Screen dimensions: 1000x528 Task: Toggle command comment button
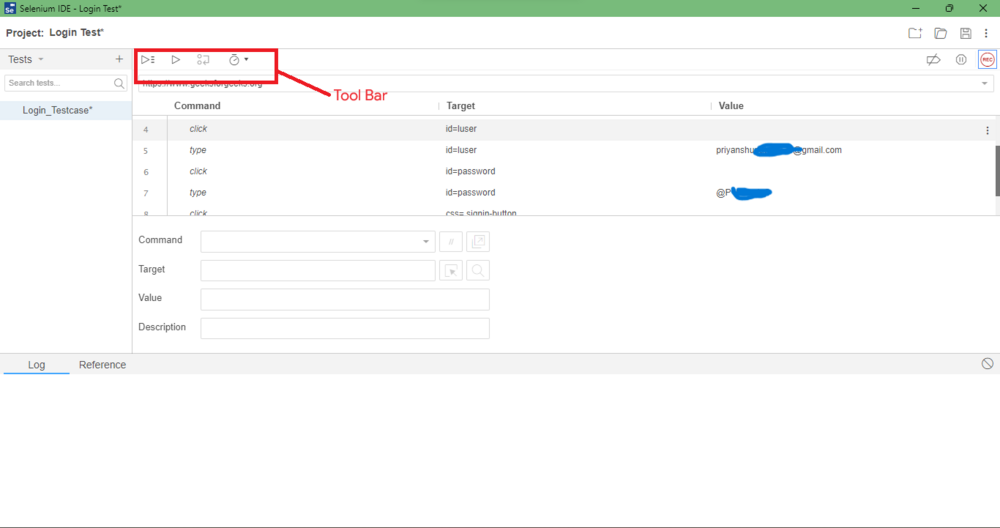(x=451, y=242)
